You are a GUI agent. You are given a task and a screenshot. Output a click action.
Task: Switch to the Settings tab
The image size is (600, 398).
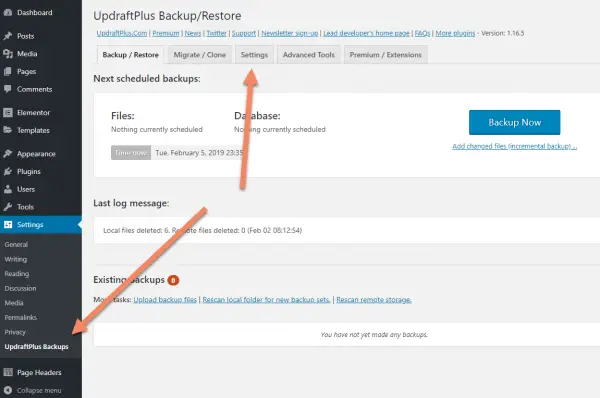click(x=254, y=55)
